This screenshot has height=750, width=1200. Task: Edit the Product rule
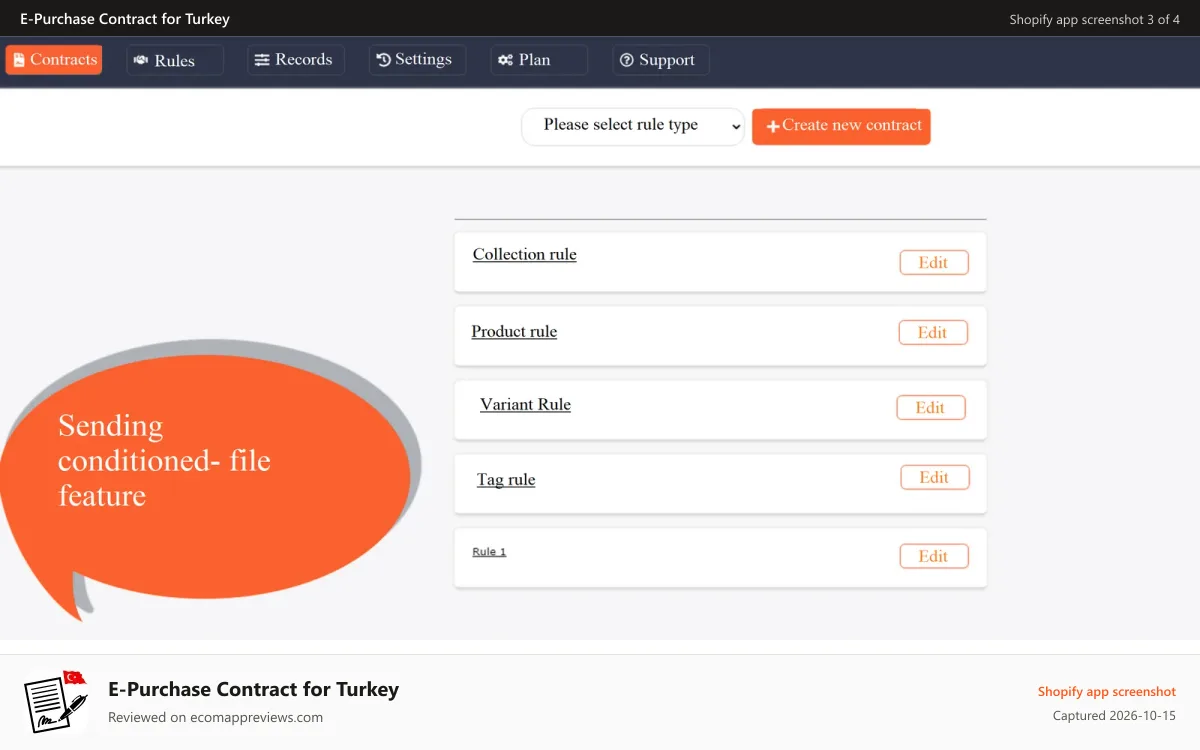pyautogui.click(x=933, y=332)
